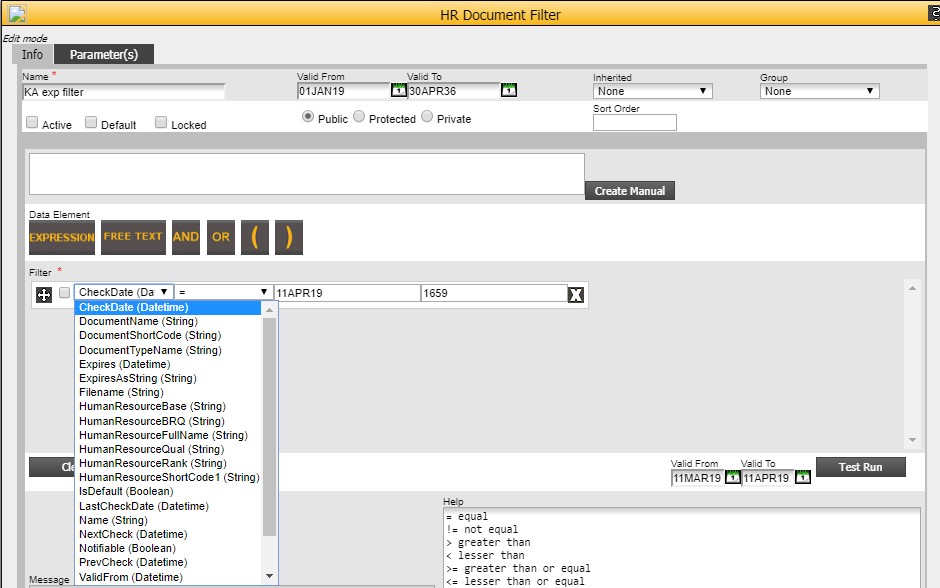This screenshot has height=588, width=940.
Task: Insert an AND operator
Action: (185, 237)
